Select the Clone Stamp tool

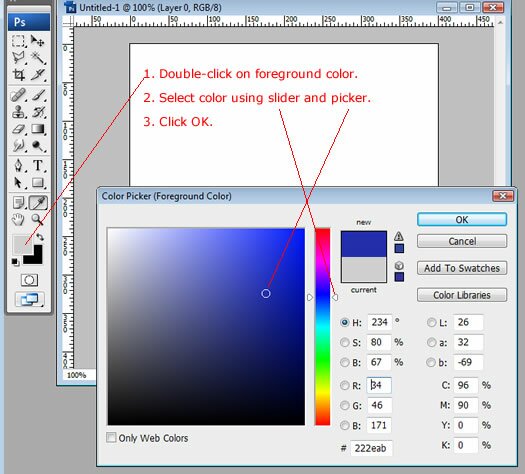pos(18,112)
